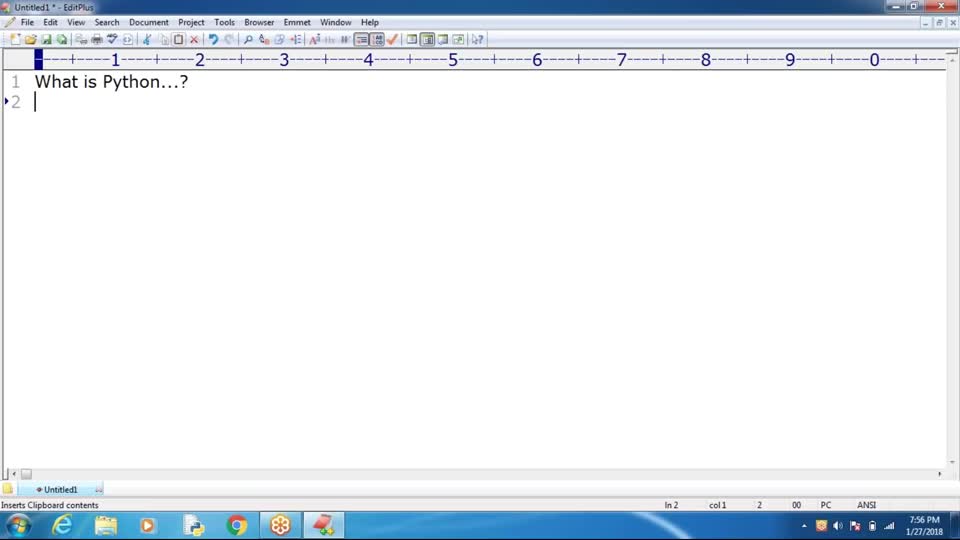Open Find with magnifier icon

click(248, 40)
